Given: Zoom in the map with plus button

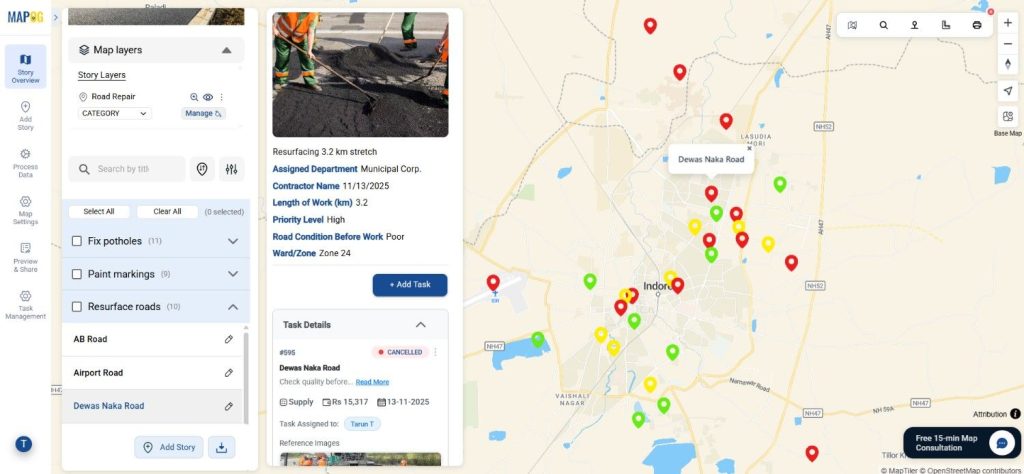Looking at the screenshot, I should (1008, 23).
